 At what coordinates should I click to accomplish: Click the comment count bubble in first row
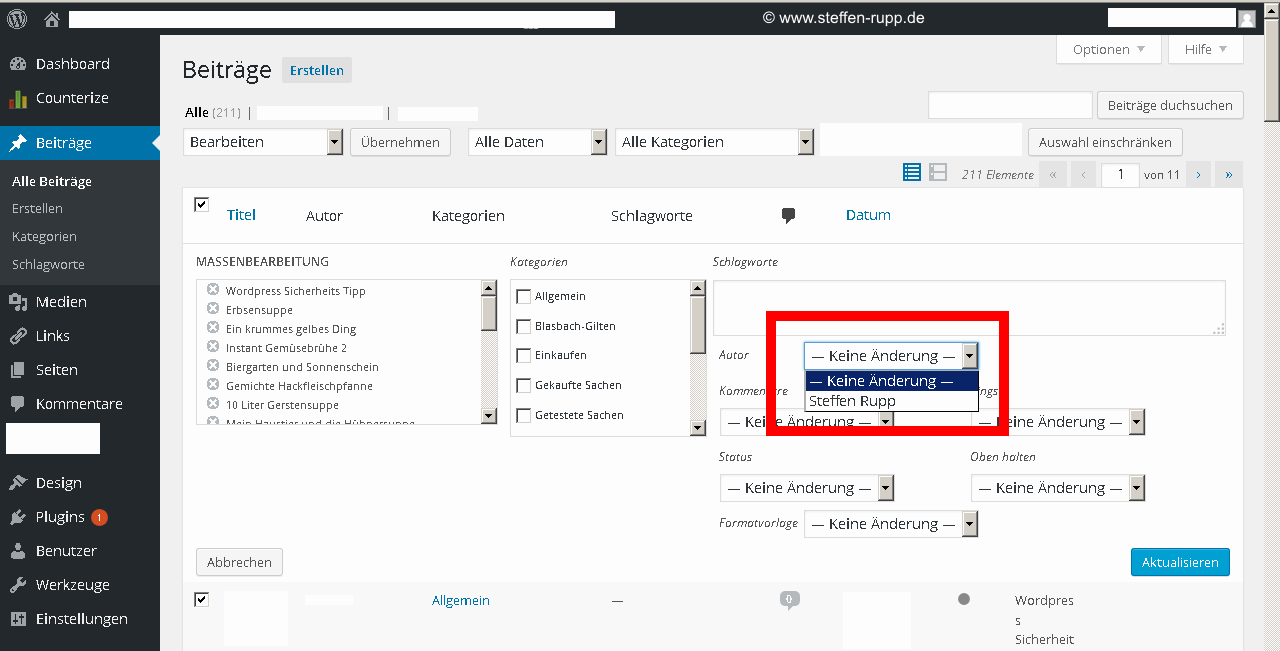790,600
